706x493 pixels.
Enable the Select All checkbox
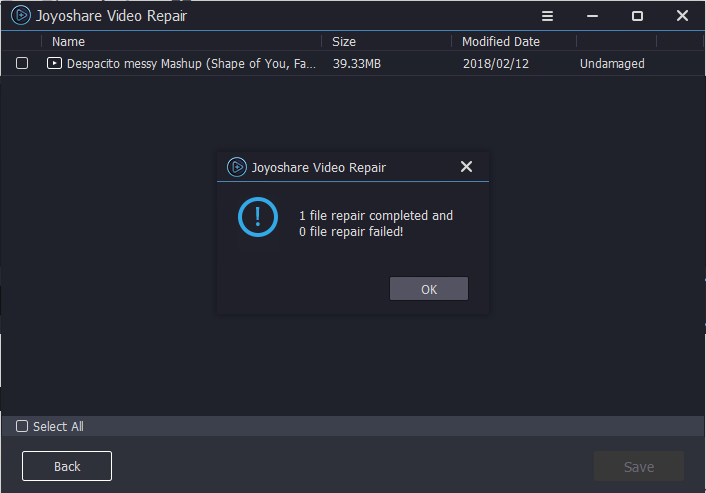click(x=22, y=426)
